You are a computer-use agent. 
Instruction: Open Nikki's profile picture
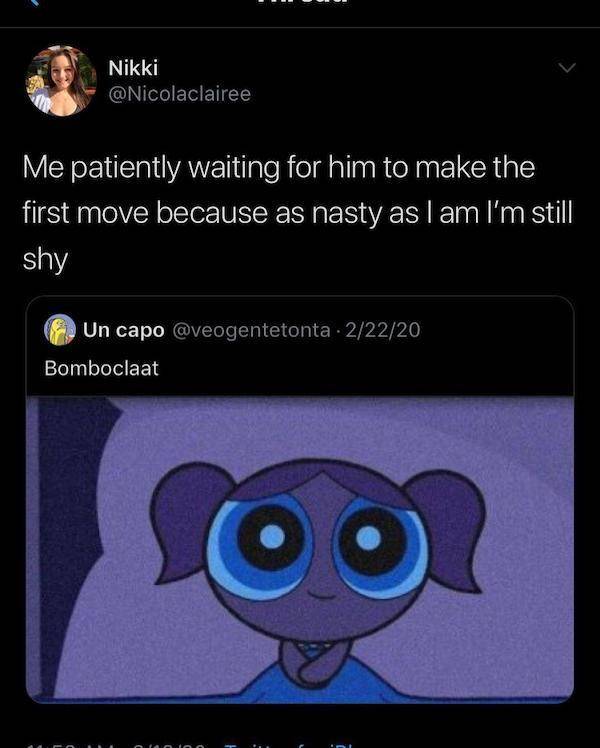pos(60,80)
